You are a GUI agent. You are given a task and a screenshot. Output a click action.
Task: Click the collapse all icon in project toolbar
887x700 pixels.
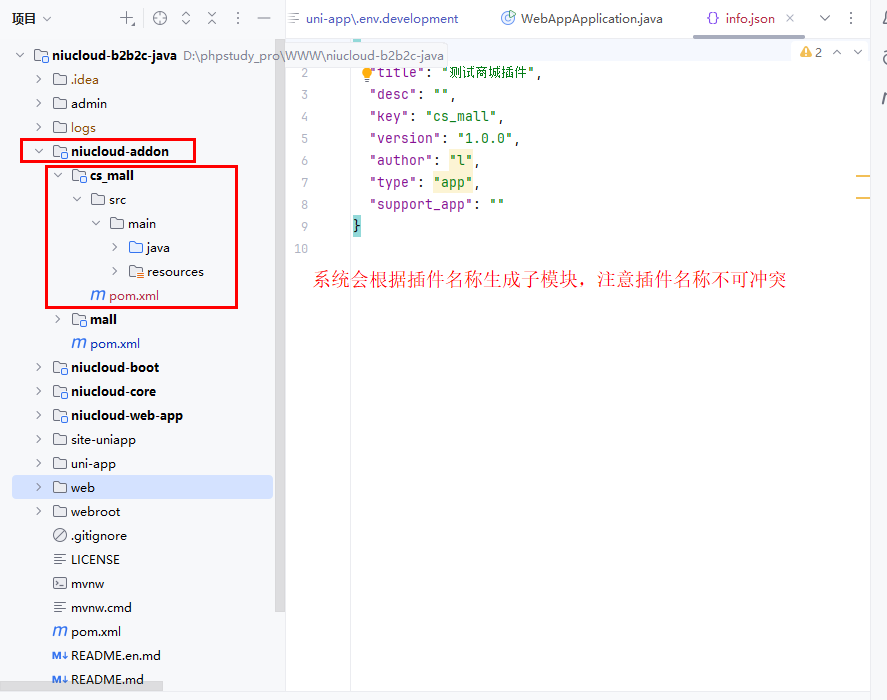tap(212, 18)
